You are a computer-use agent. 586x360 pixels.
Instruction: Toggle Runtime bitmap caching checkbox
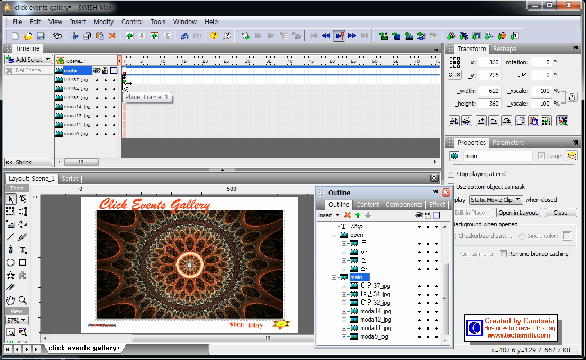[504, 254]
